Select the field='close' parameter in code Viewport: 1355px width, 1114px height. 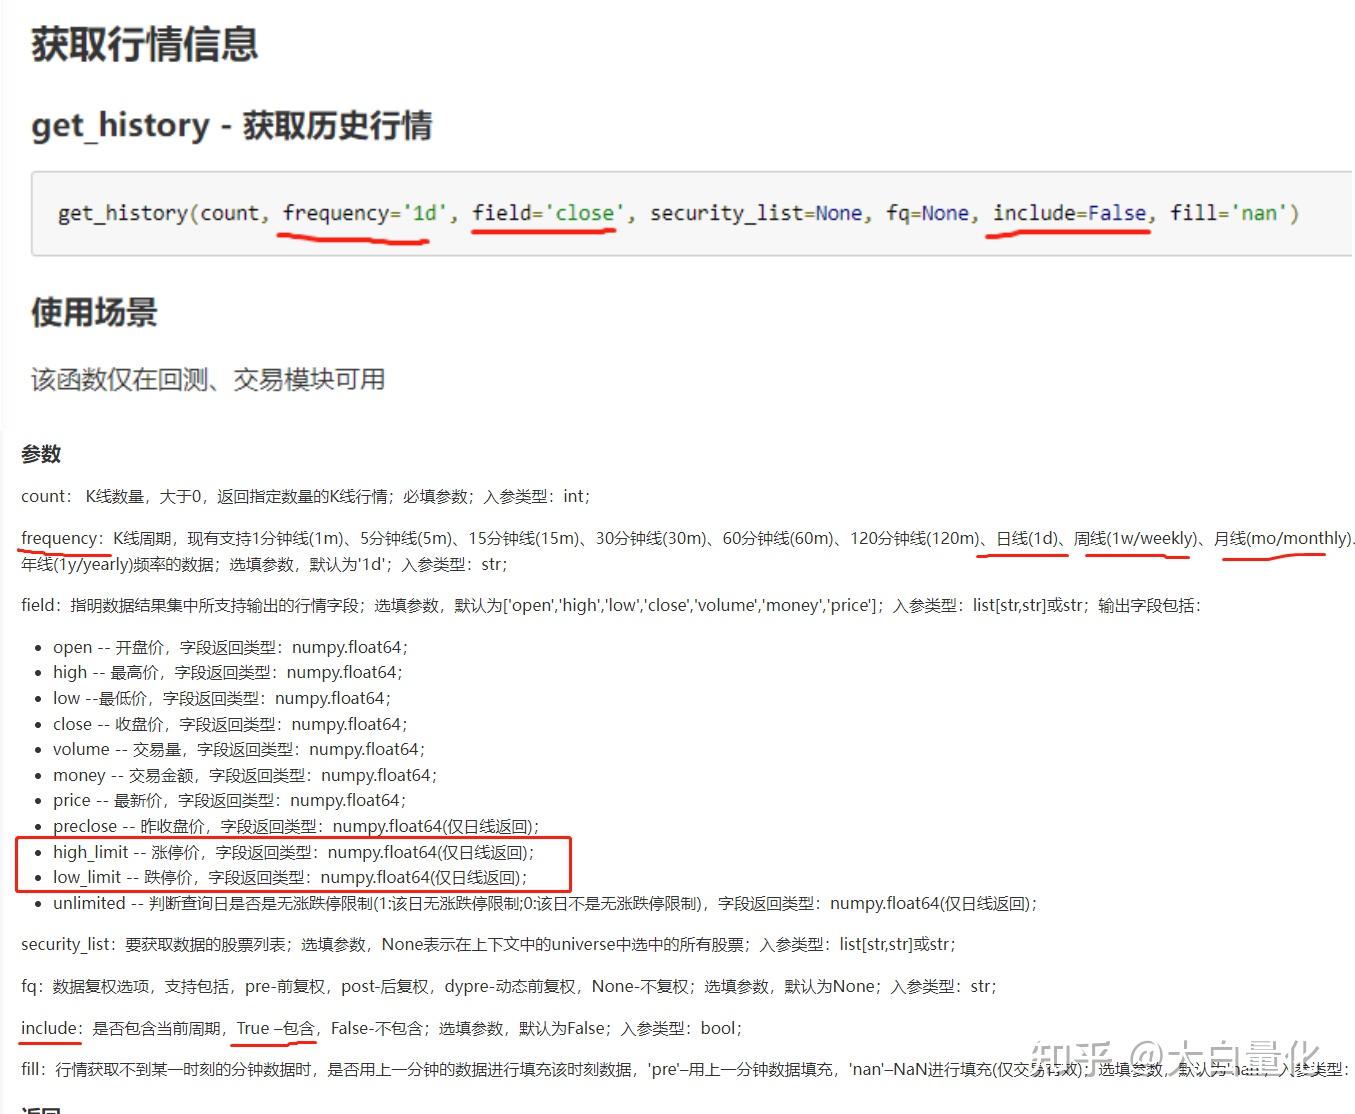pyautogui.click(x=545, y=212)
